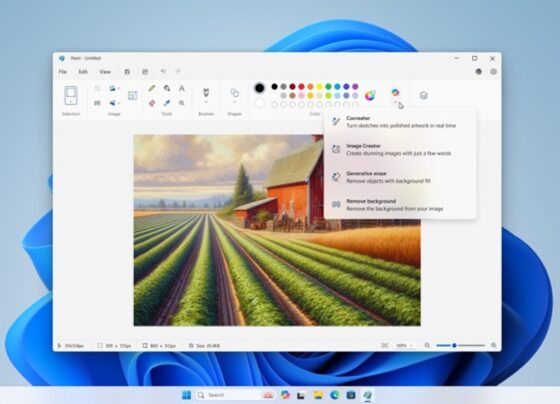Screen dimensions: 560x404
Task: Open the Windows Start button
Action: (x=186, y=395)
